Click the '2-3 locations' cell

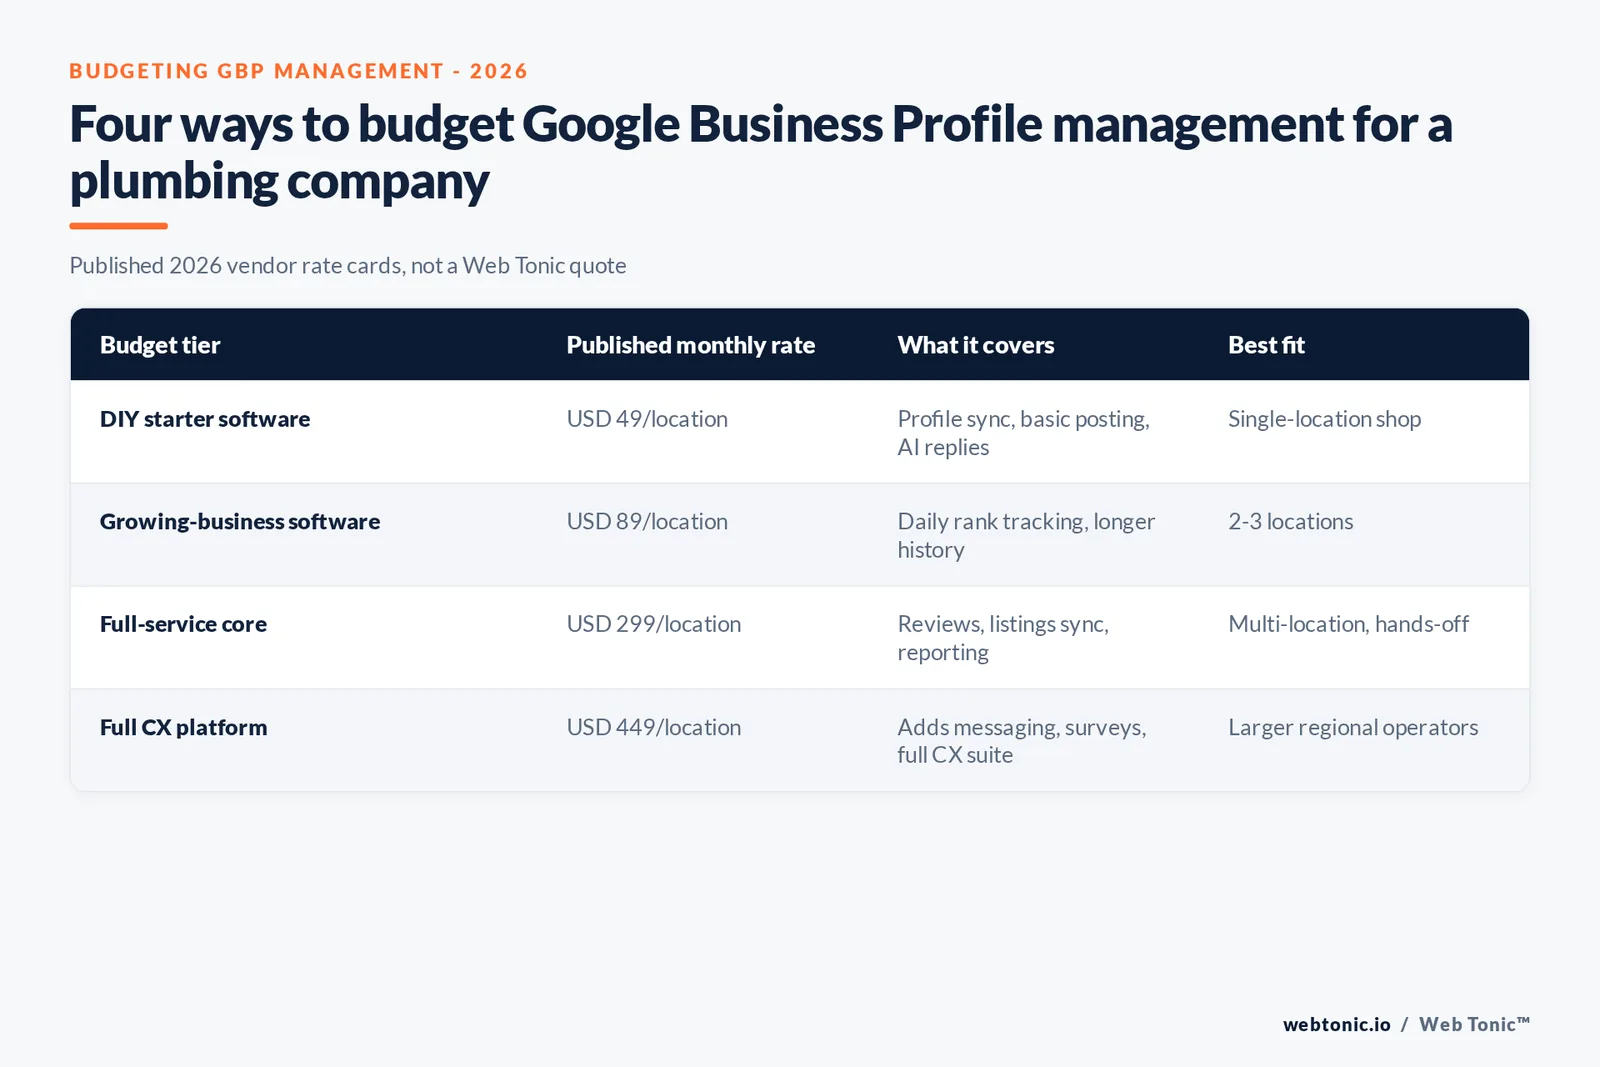[x=1291, y=522]
